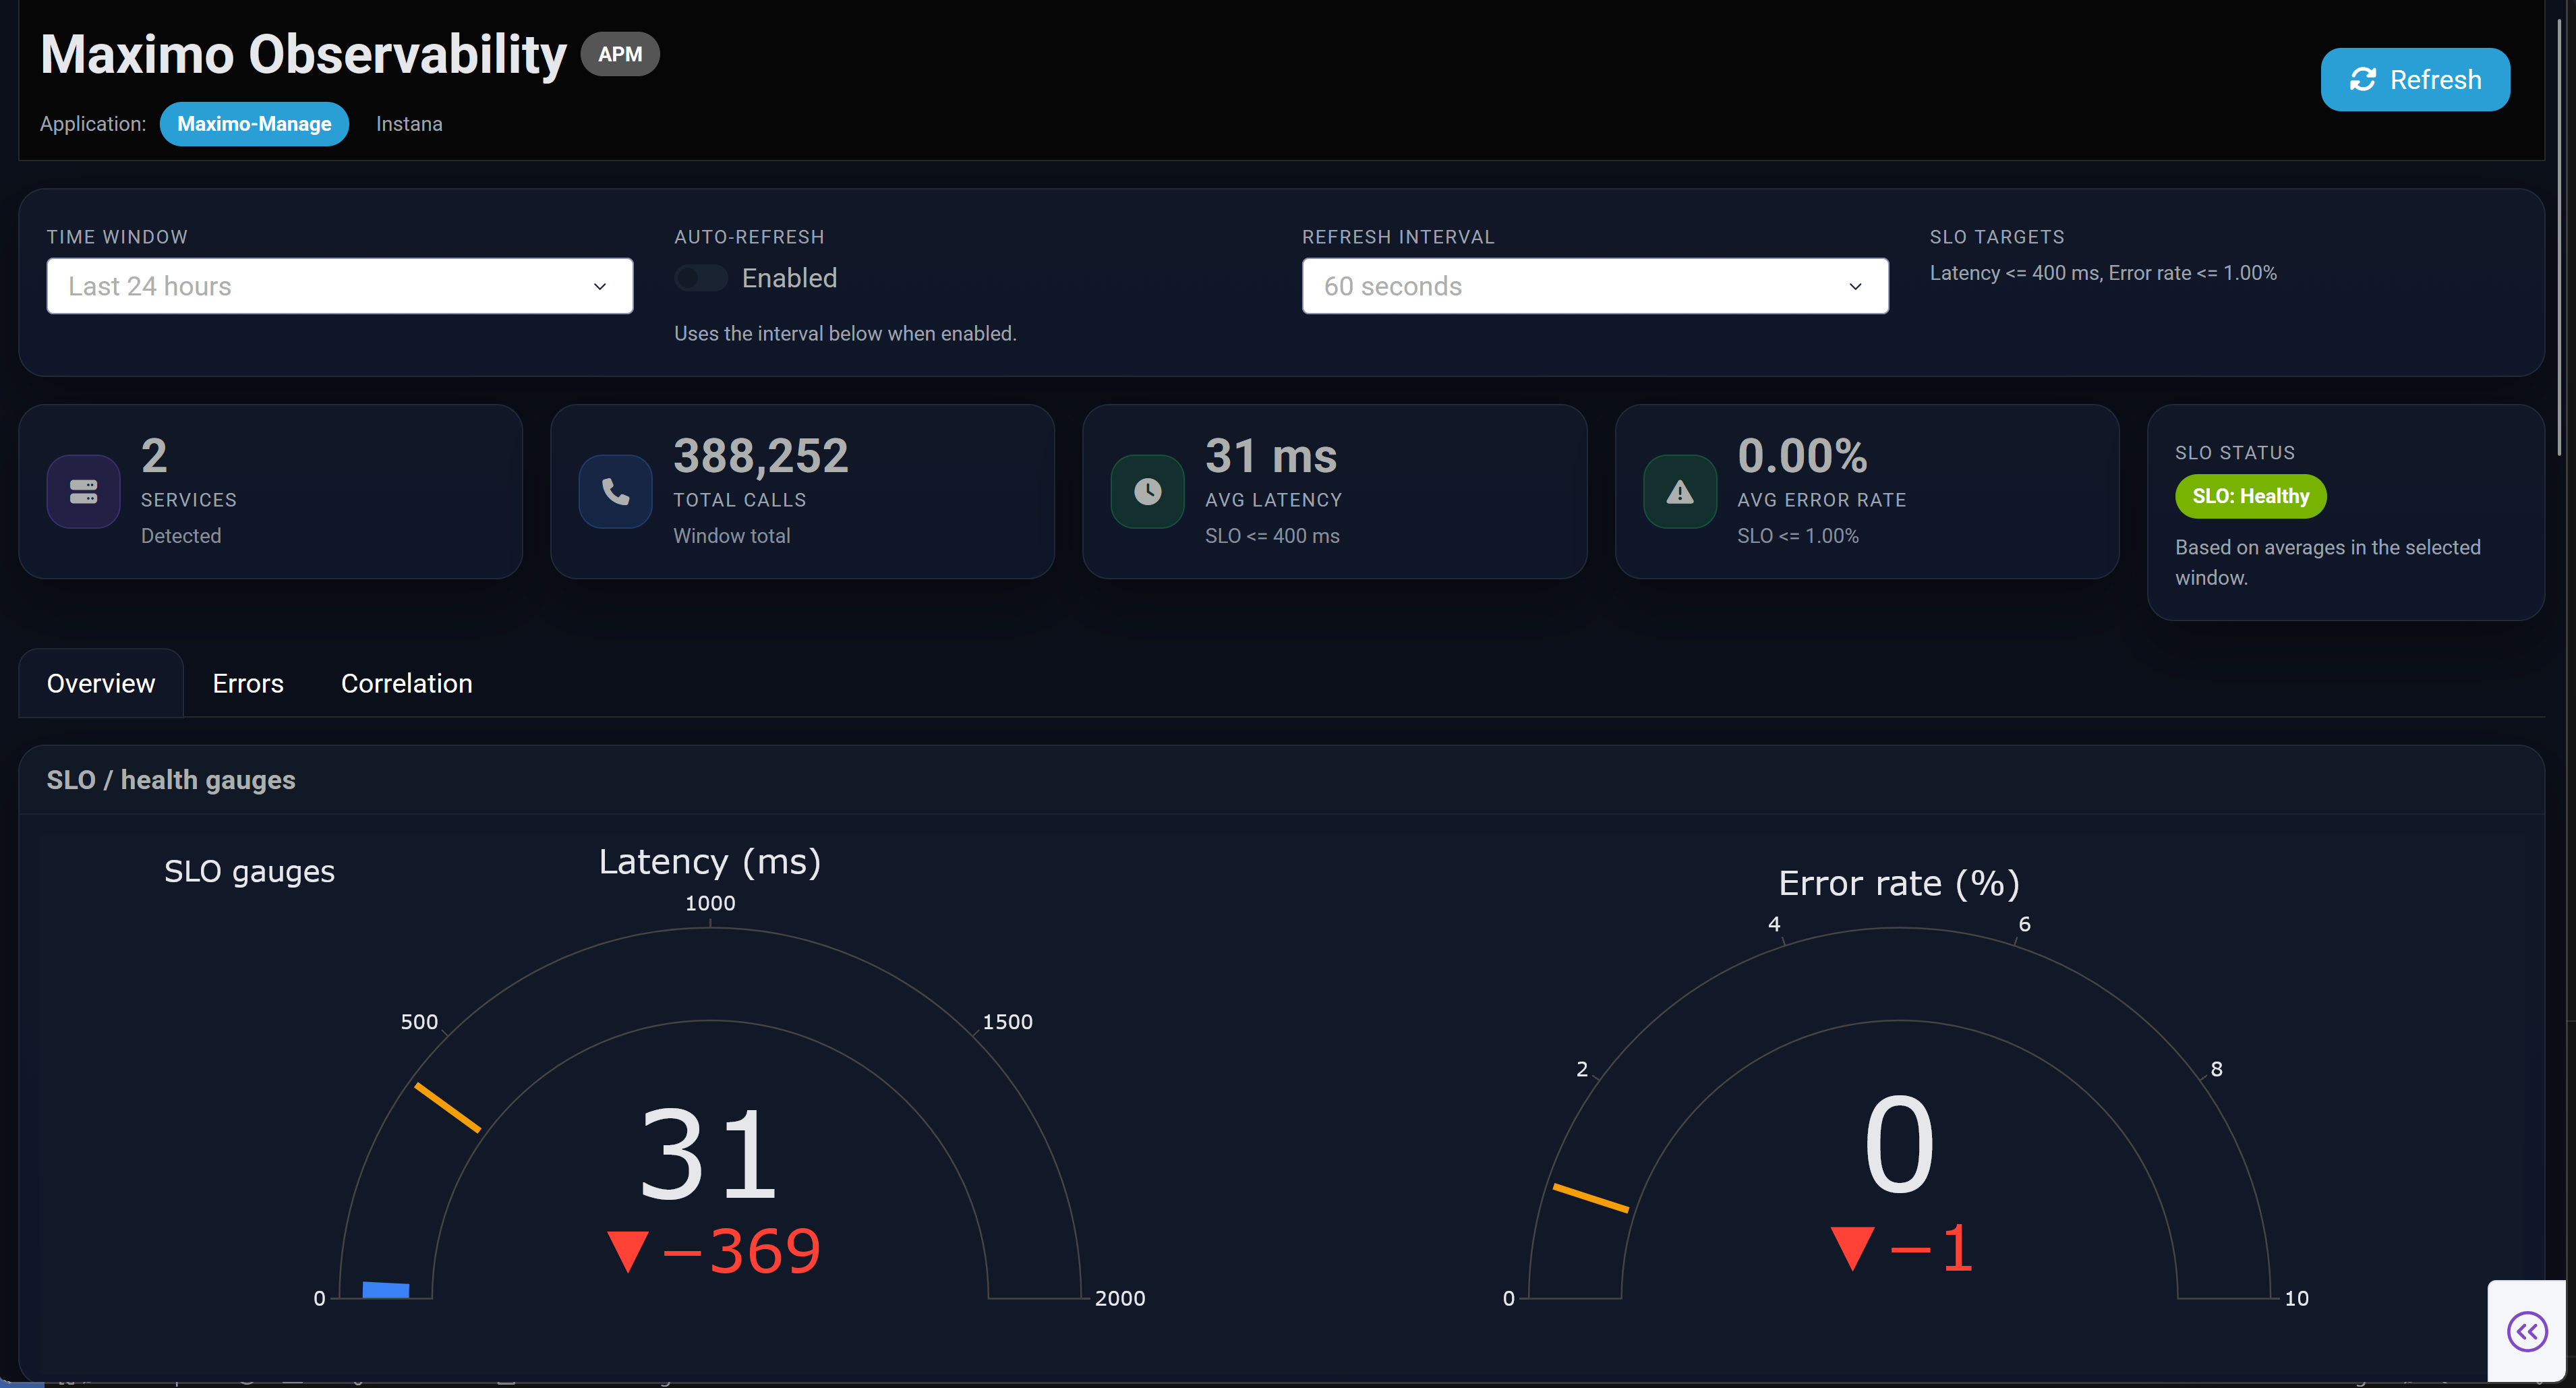Click the double-chevron collapse icon
Screen dimensions: 2576x1388
[x=2527, y=1331]
